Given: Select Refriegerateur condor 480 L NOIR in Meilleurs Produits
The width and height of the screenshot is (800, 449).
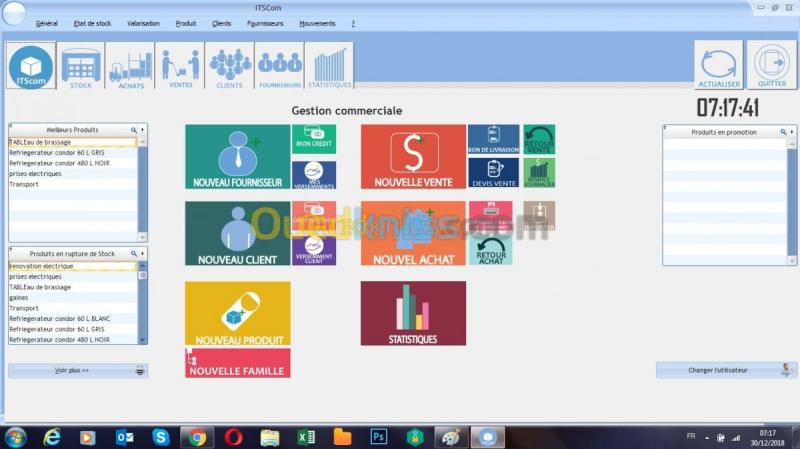Looking at the screenshot, I should pyautogui.click(x=72, y=163).
